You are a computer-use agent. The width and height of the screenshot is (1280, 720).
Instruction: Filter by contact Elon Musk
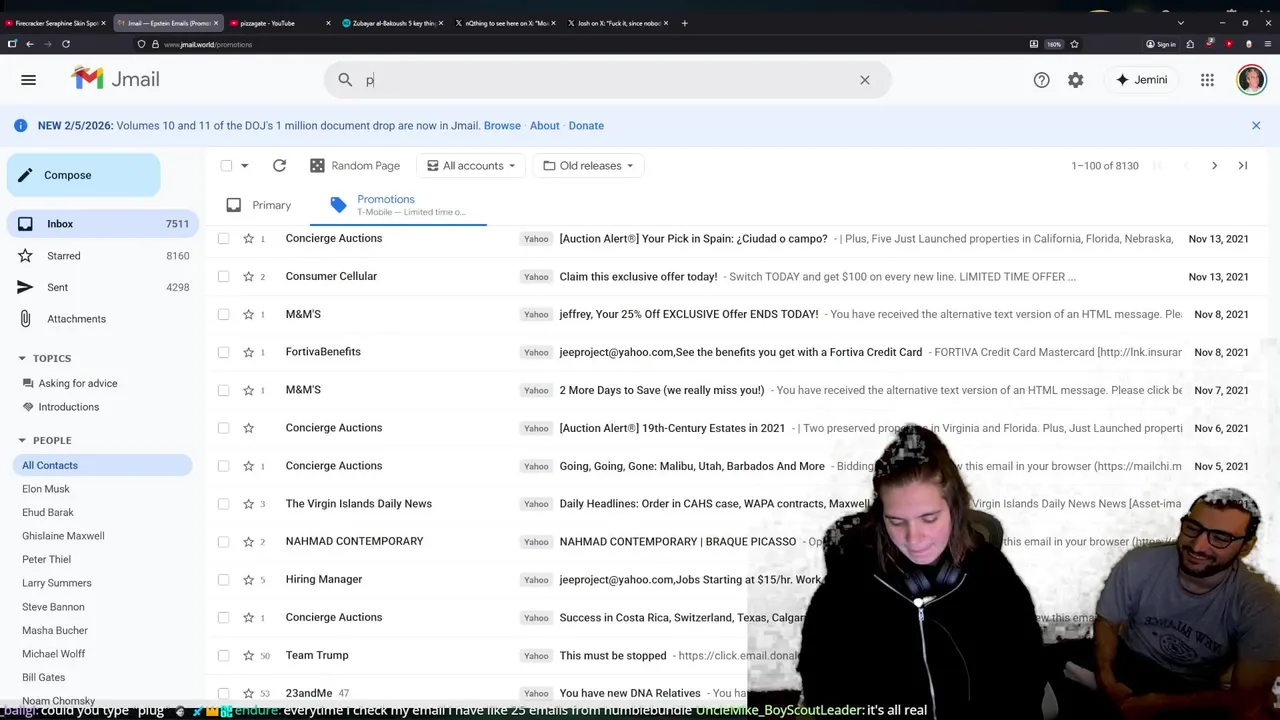(46, 489)
